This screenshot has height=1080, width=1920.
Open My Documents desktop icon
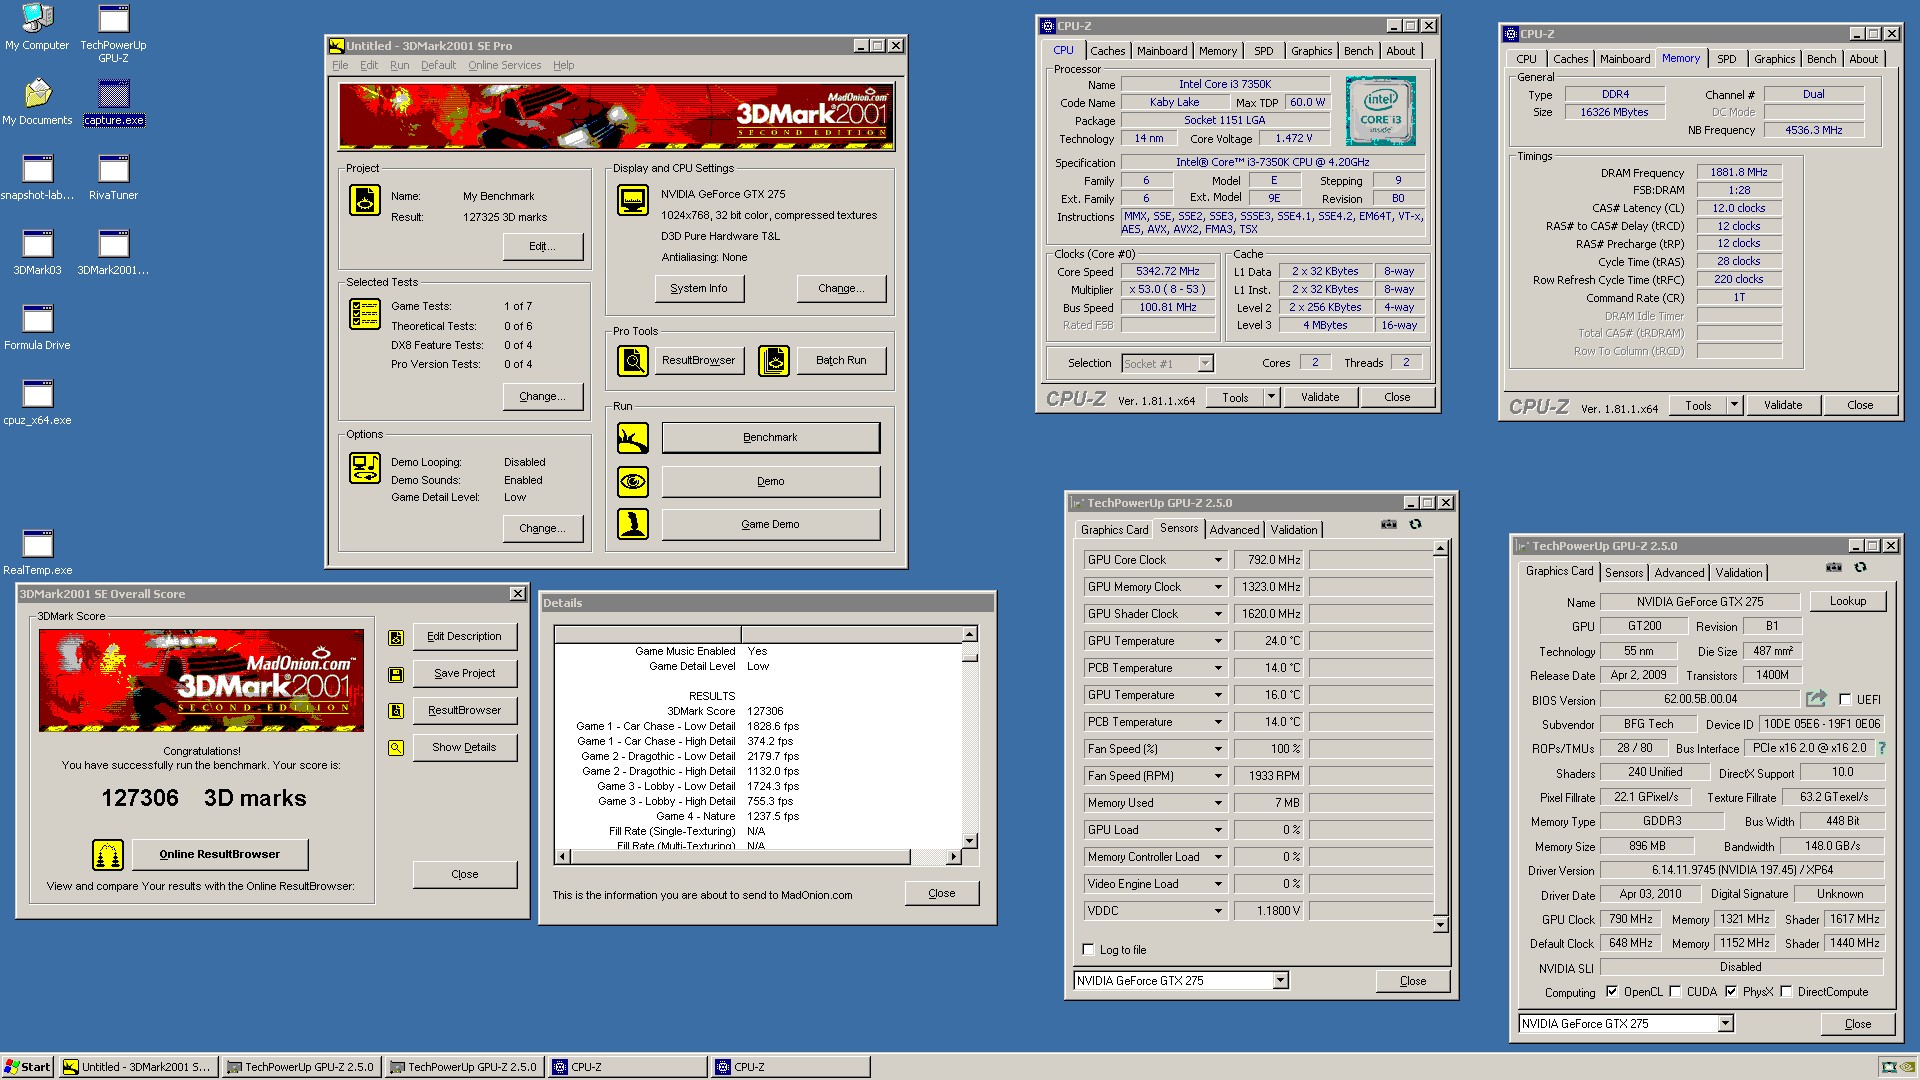[37, 101]
